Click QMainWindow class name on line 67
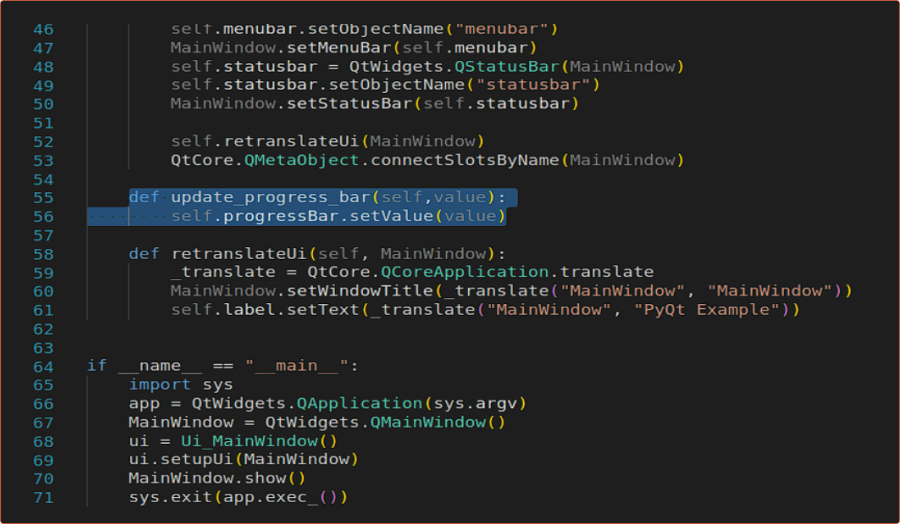The width and height of the screenshot is (900, 524). coord(430,422)
